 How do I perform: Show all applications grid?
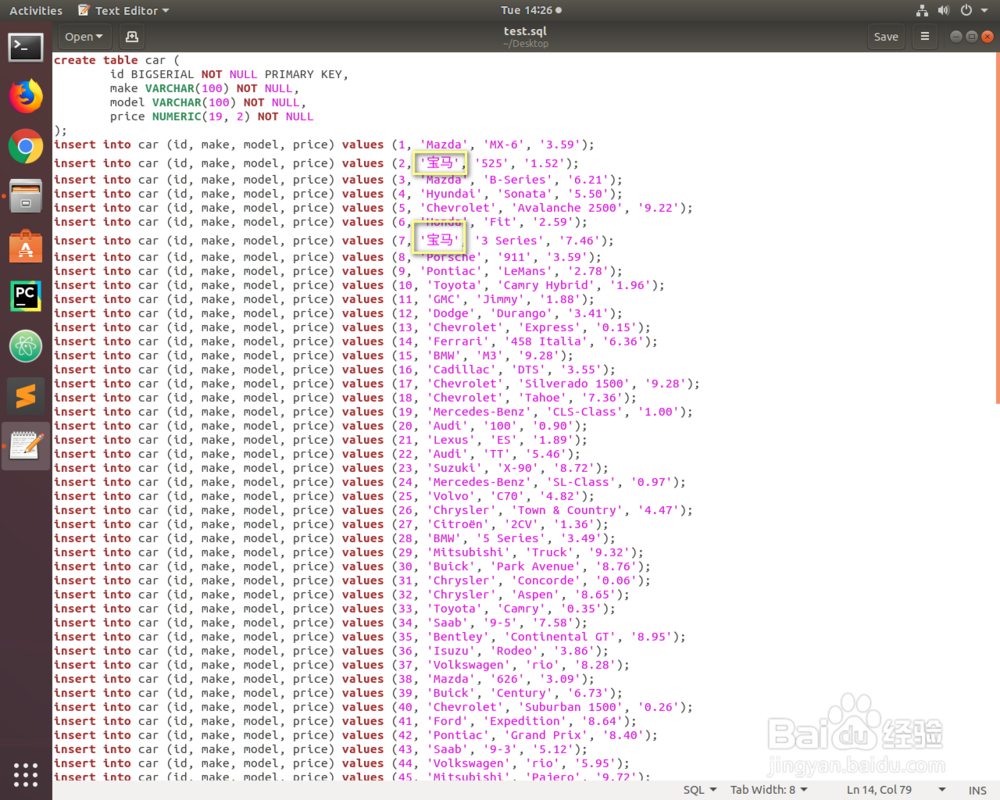point(26,774)
